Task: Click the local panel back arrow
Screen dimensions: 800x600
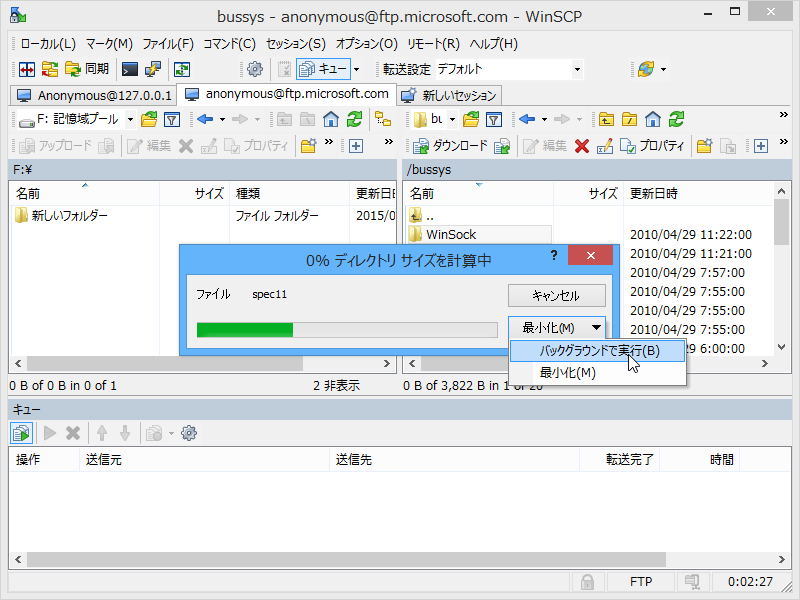Action: [x=205, y=119]
